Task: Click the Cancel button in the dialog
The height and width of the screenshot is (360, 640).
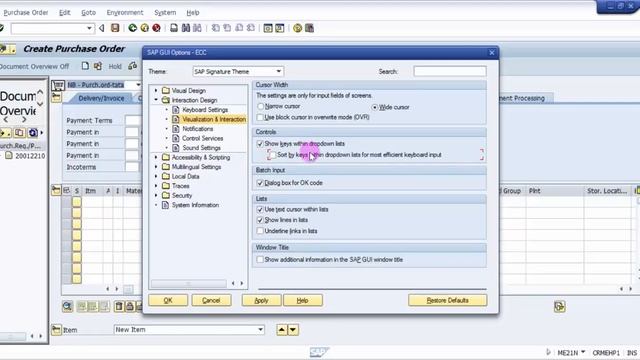Action: pyautogui.click(x=211, y=300)
